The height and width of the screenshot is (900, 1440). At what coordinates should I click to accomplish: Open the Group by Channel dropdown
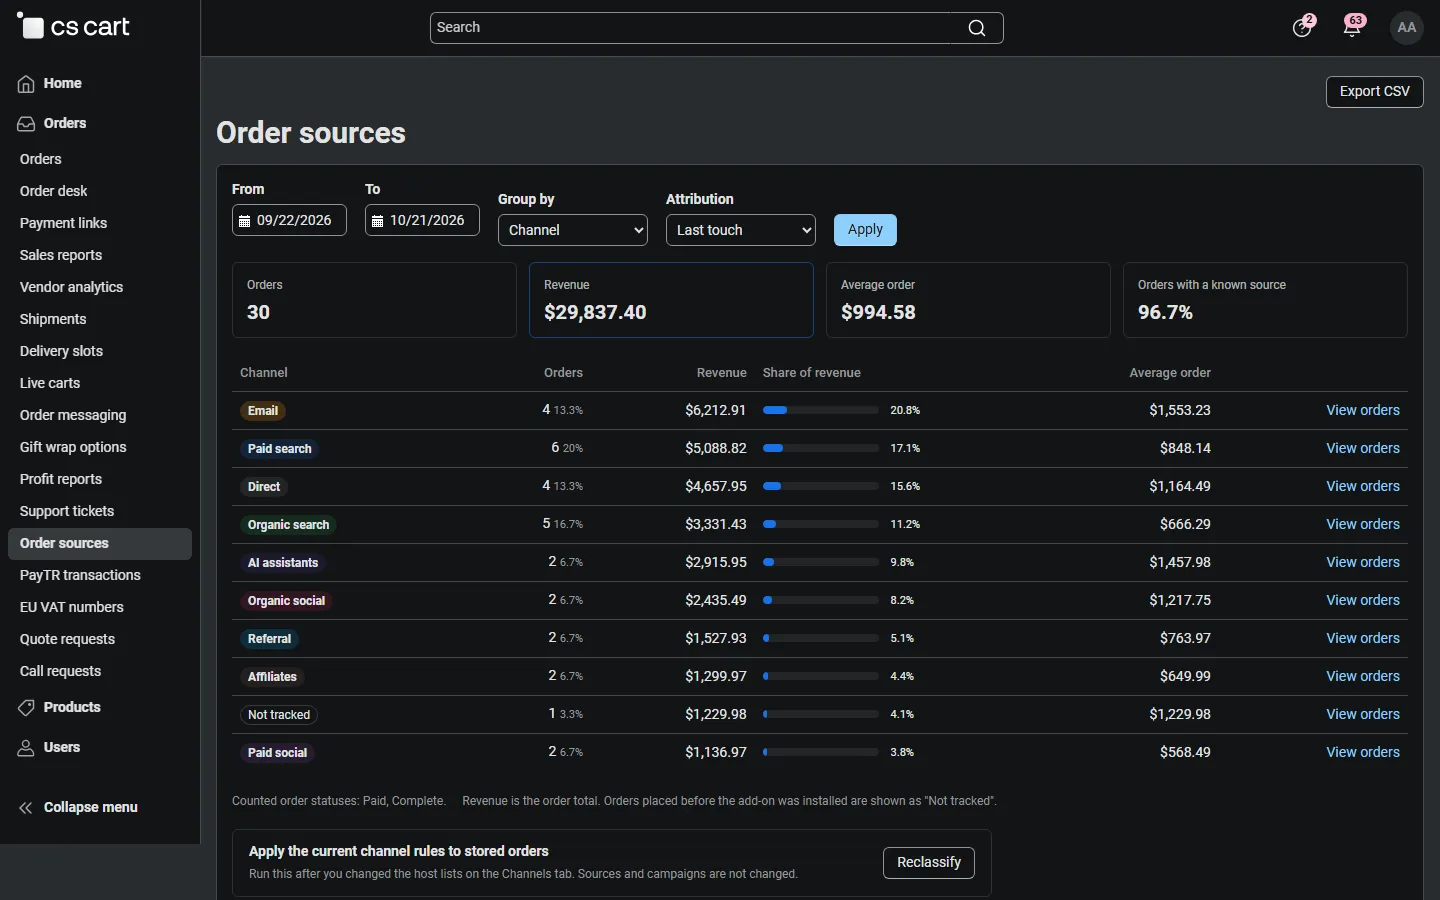573,230
